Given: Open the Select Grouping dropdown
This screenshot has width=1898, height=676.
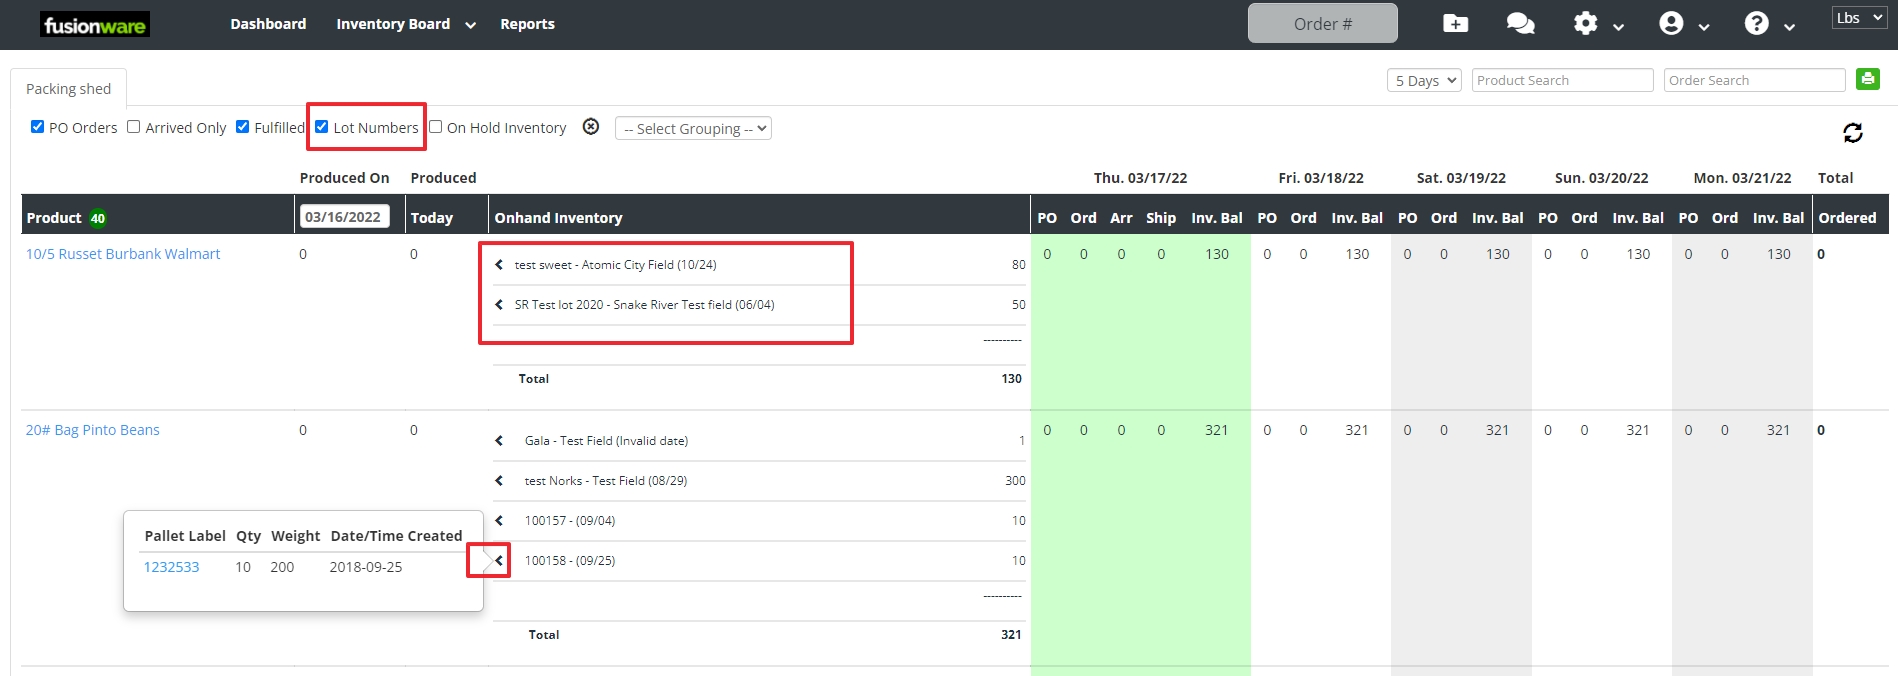Looking at the screenshot, I should tap(693, 129).
